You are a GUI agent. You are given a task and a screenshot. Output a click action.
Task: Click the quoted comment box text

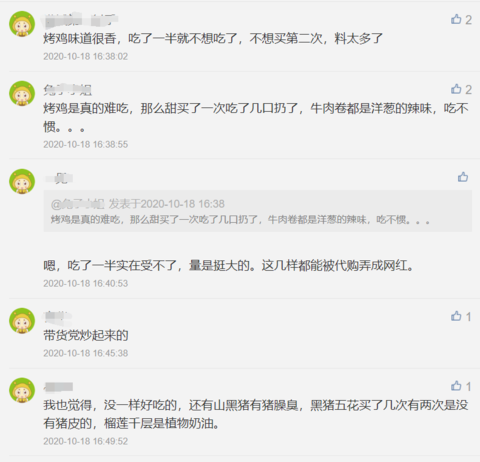tap(240, 220)
